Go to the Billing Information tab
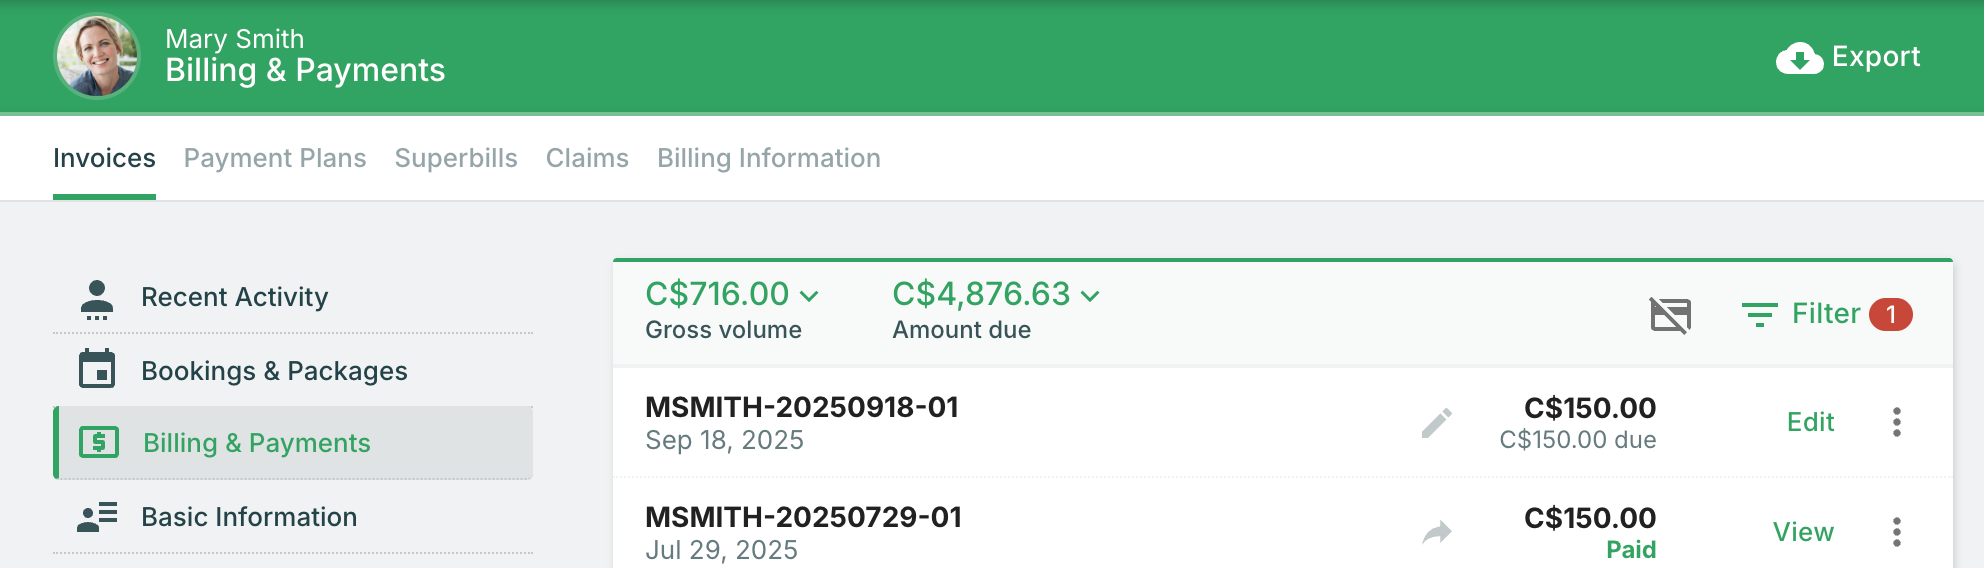The width and height of the screenshot is (1984, 568). coord(768,158)
